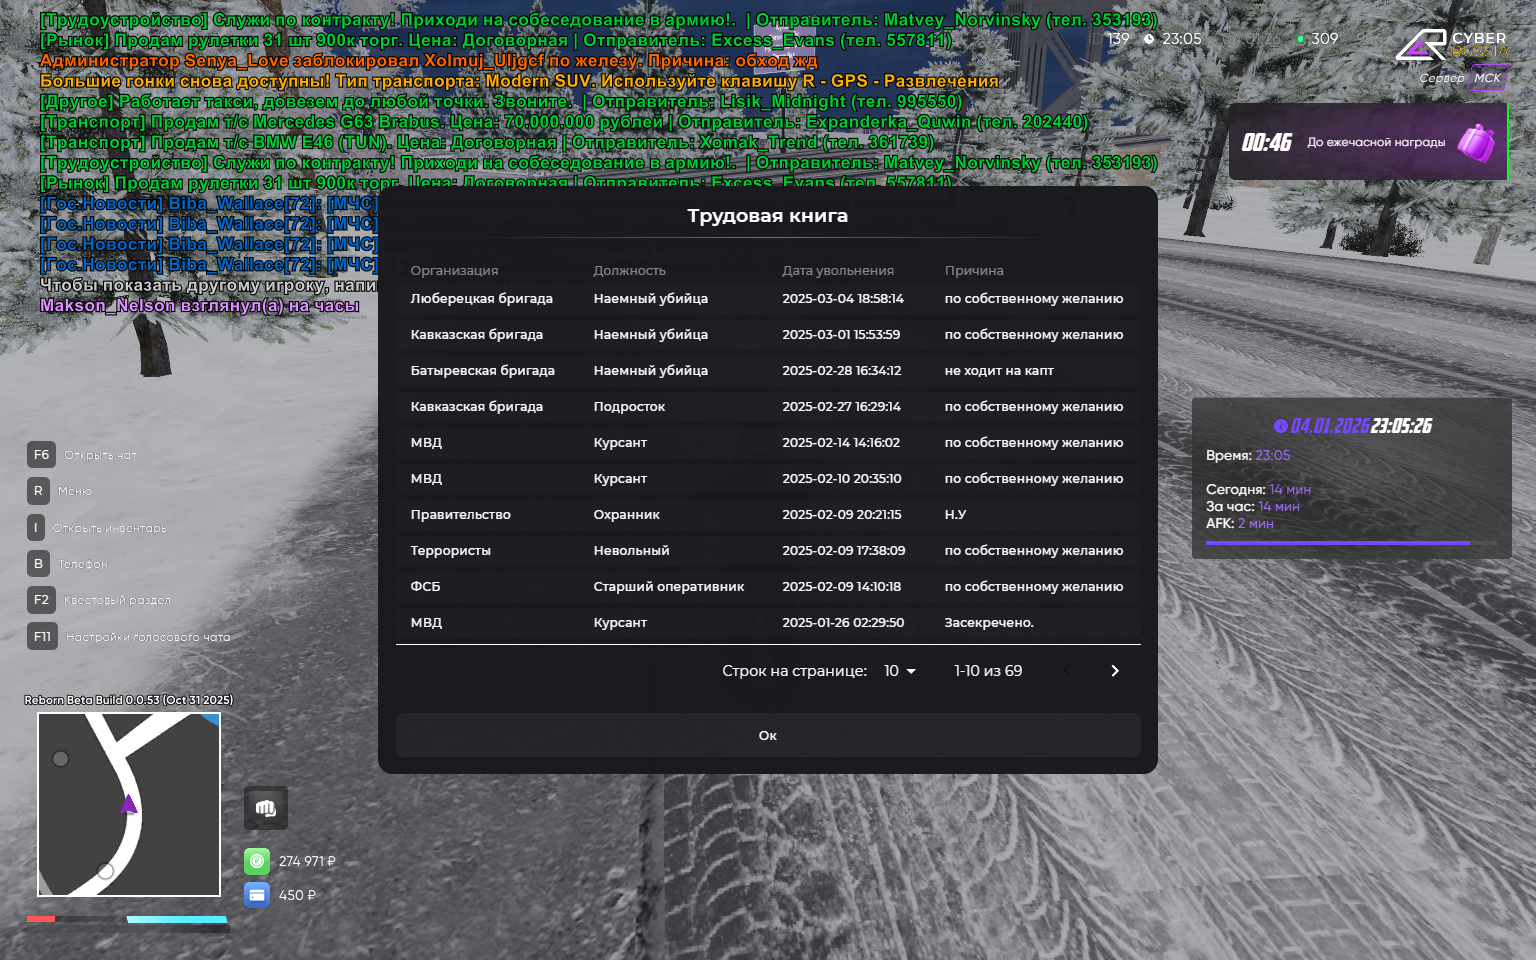The height and width of the screenshot is (960, 1536).
Task: Click the R menu key icon
Action: click(39, 491)
